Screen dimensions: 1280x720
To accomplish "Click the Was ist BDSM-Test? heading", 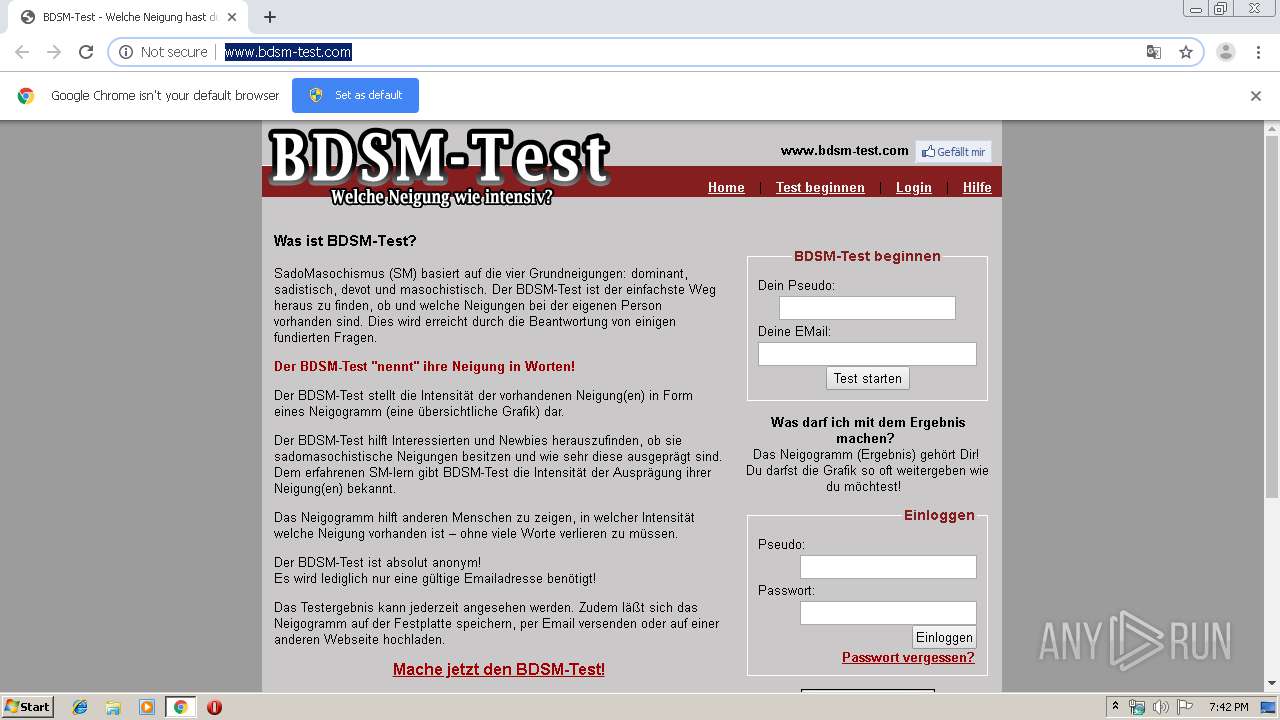I will tap(345, 241).
